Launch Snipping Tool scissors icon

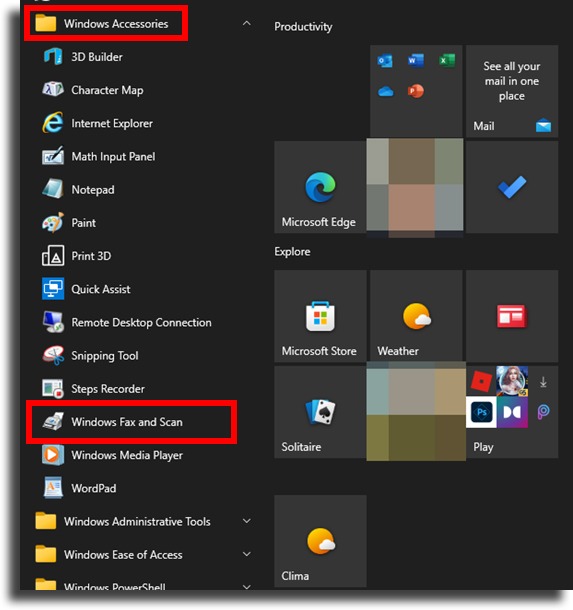click(x=53, y=356)
